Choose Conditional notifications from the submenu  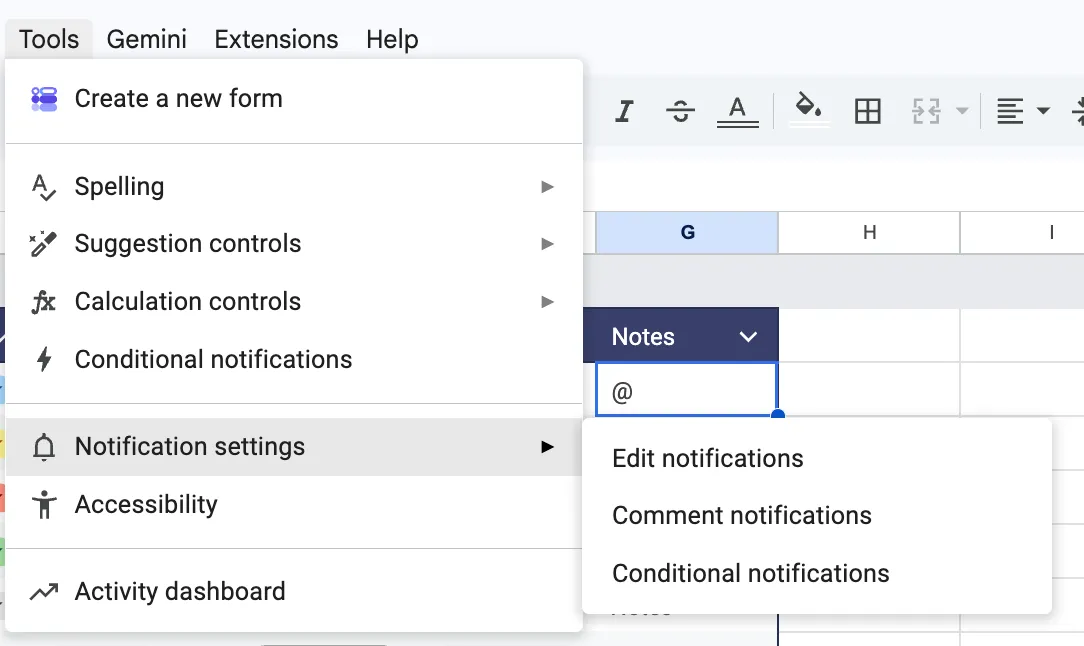click(817, 573)
